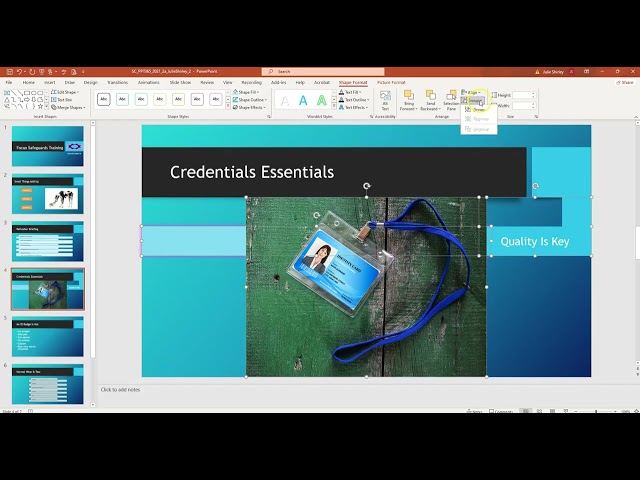Open the Shape Styles dialog launcher

click(x=269, y=117)
